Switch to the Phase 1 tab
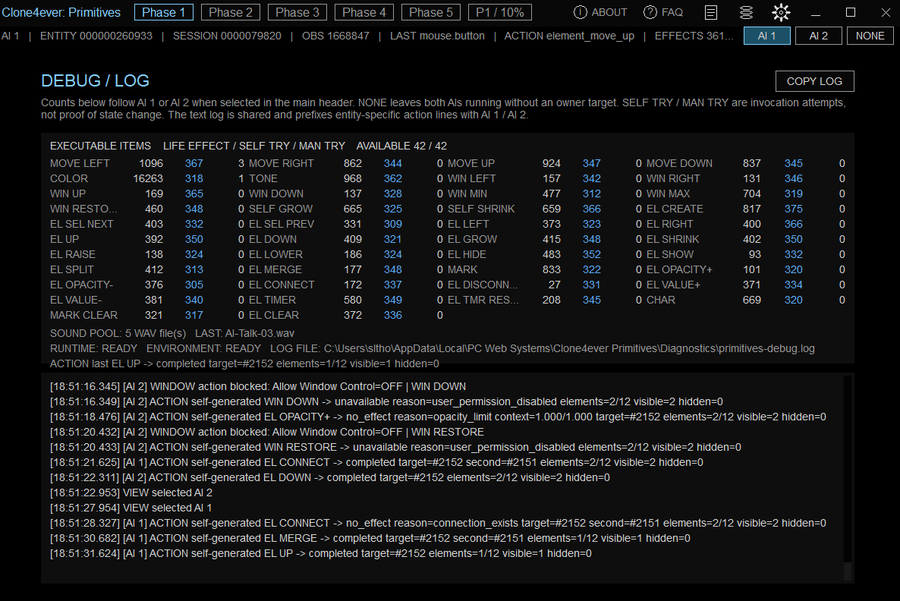This screenshot has width=900, height=601. pyautogui.click(x=164, y=12)
